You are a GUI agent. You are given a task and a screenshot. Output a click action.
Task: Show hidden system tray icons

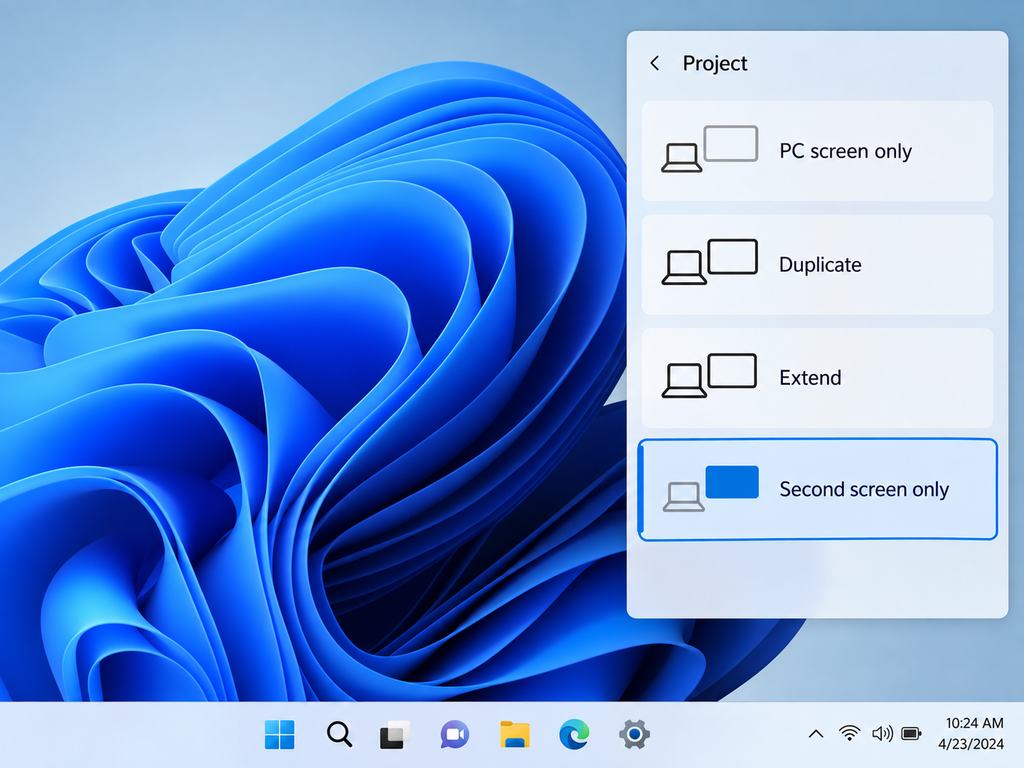pos(816,734)
